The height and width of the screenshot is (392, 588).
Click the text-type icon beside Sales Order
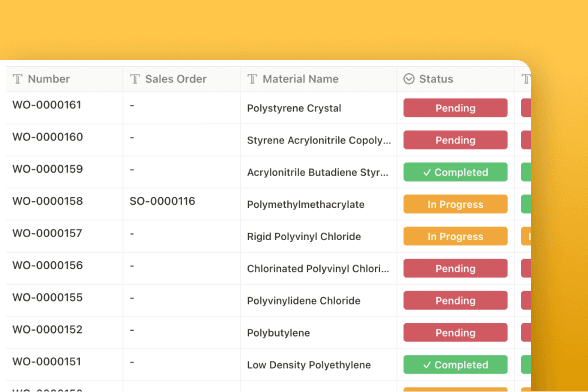(135, 79)
